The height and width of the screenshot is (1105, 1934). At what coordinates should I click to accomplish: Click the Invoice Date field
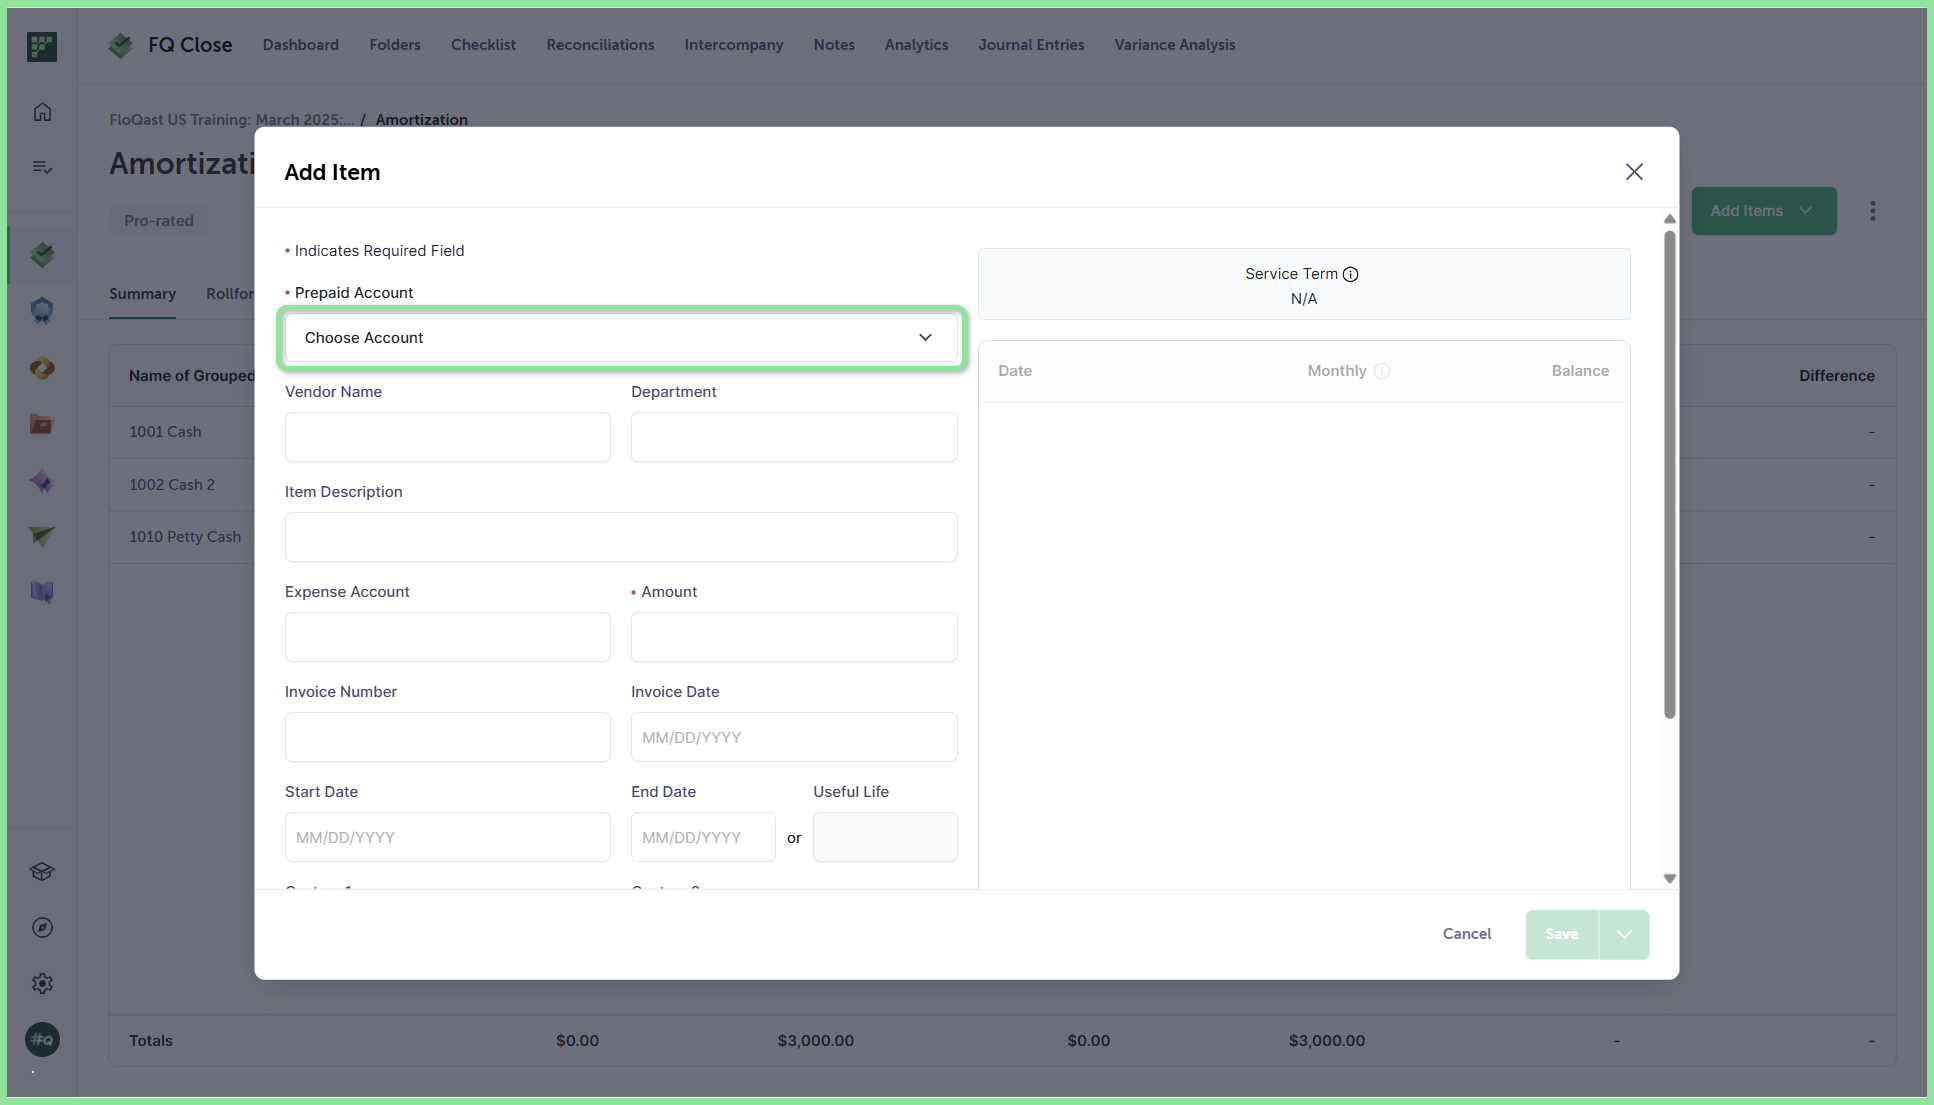[x=794, y=737]
